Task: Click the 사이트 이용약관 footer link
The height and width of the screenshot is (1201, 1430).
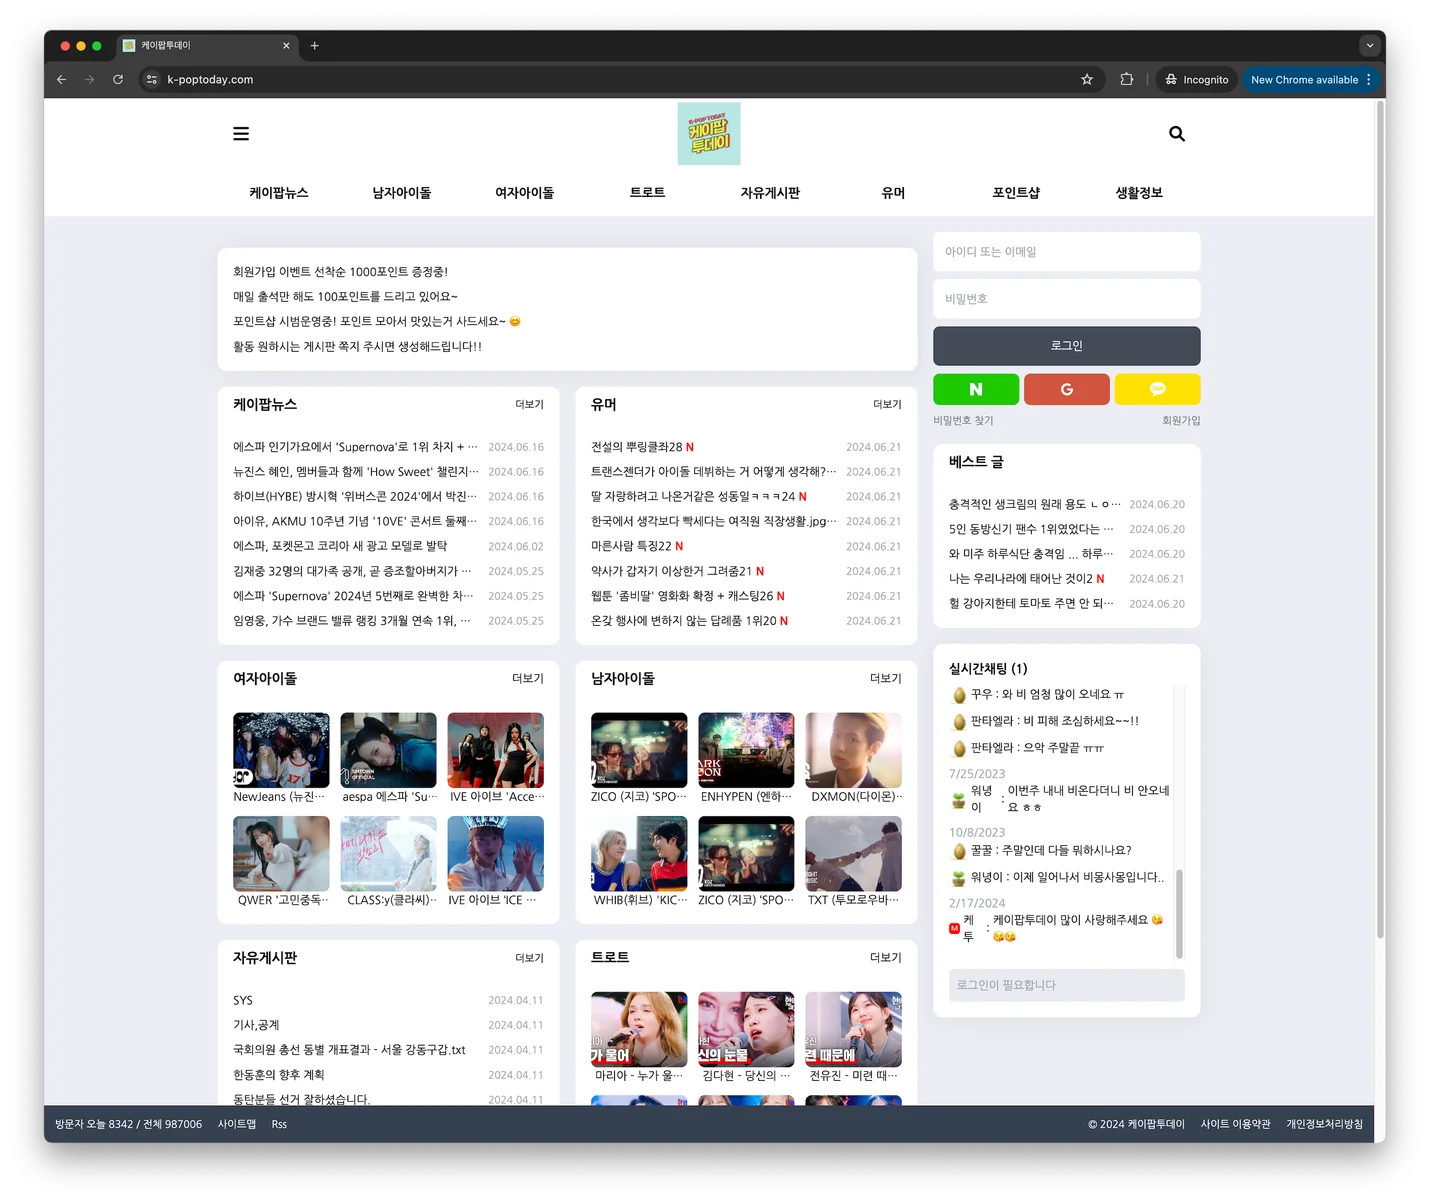Action: [1235, 1124]
